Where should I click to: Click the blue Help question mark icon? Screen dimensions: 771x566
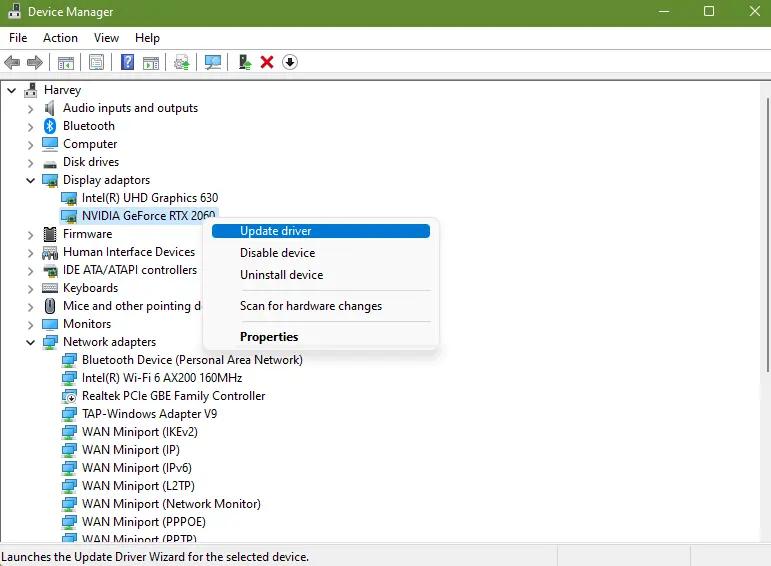tap(127, 62)
